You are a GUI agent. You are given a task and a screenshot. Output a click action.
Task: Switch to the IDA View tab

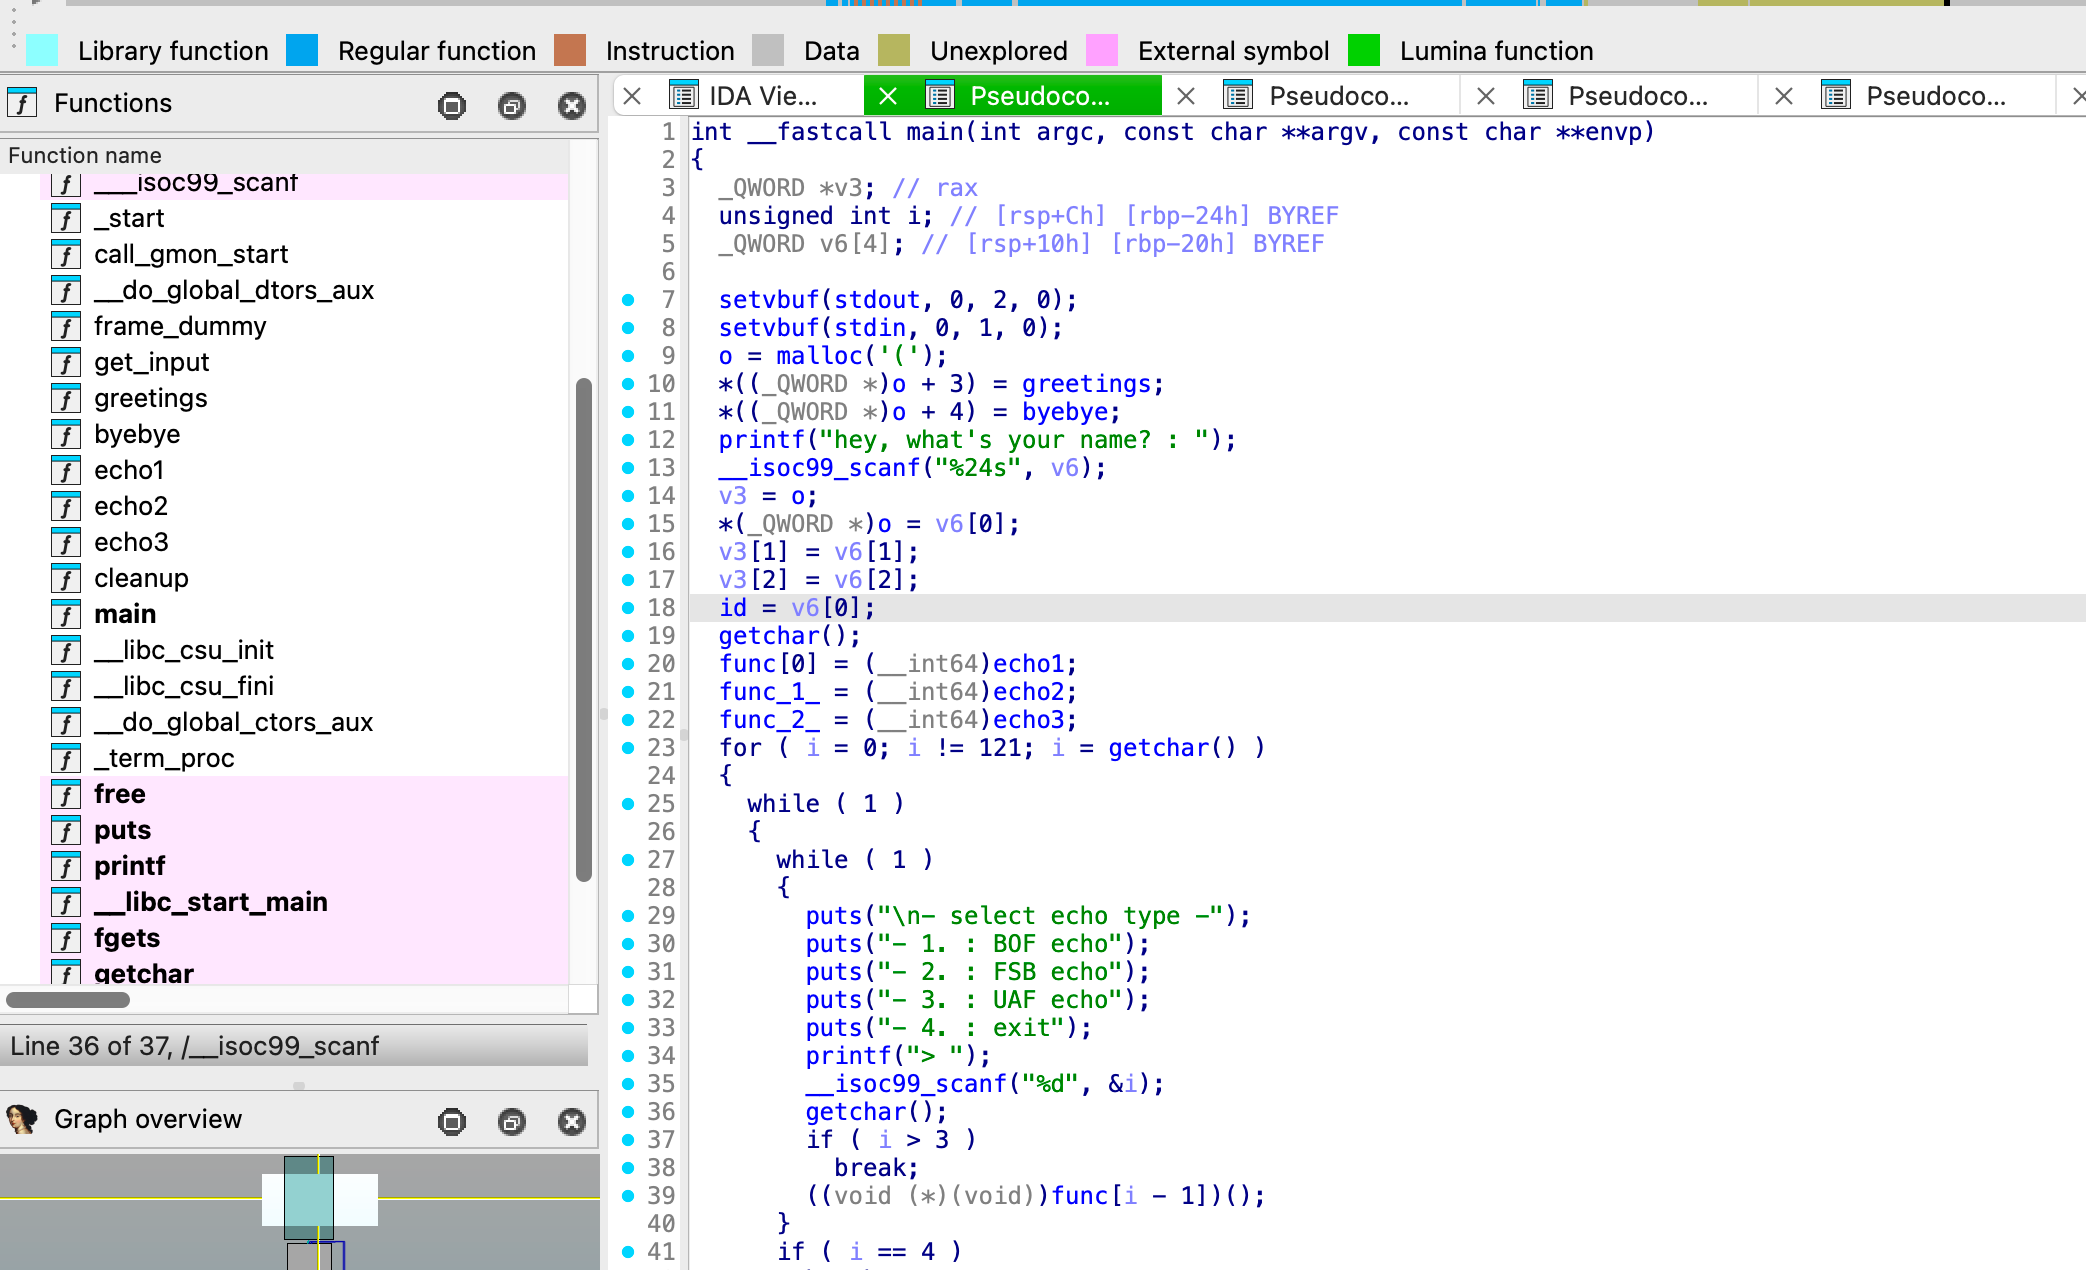(x=762, y=96)
